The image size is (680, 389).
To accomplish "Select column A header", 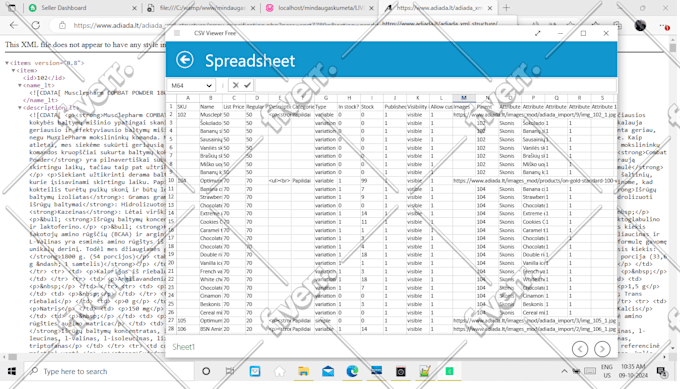I will pyautogui.click(x=188, y=98).
